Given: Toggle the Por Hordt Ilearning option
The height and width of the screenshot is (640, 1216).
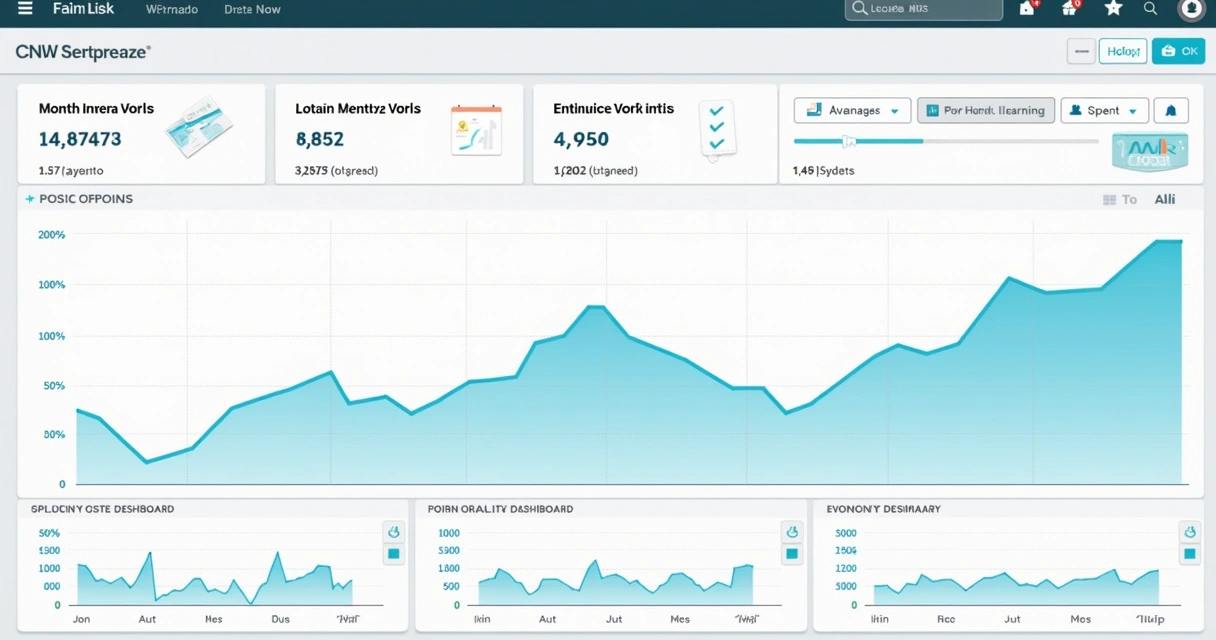Looking at the screenshot, I should [x=985, y=110].
